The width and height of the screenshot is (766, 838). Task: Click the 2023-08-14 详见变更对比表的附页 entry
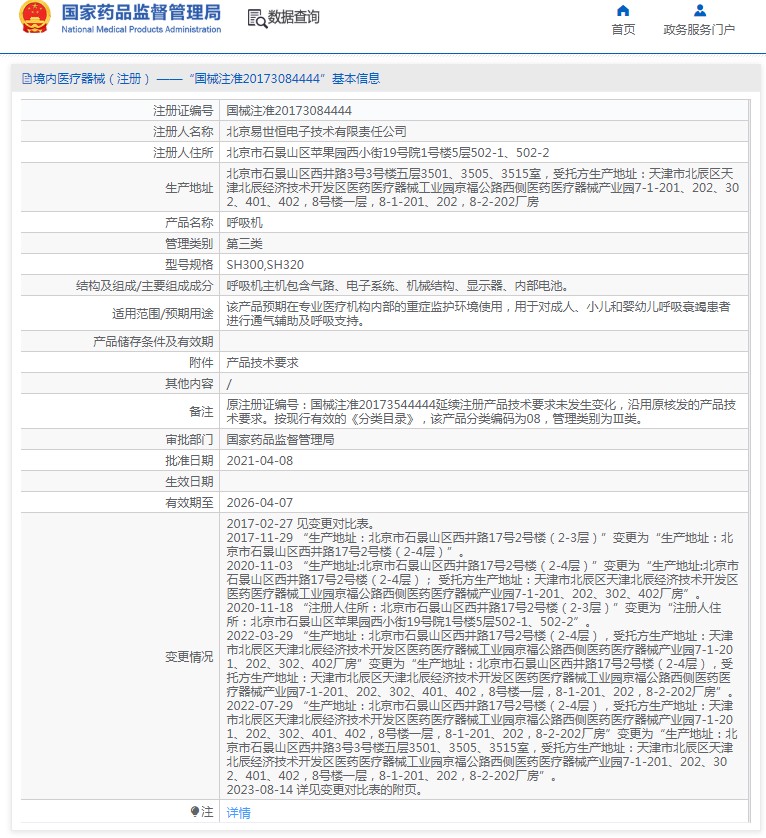tap(326, 789)
